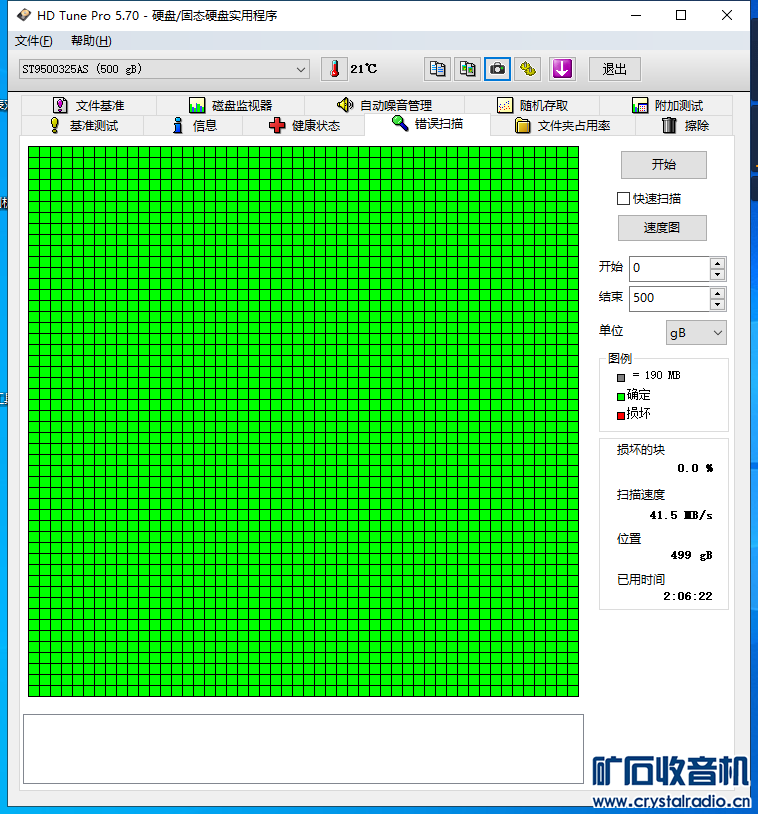Save screenshot with the camera icon
The height and width of the screenshot is (814, 758).
pyautogui.click(x=497, y=69)
